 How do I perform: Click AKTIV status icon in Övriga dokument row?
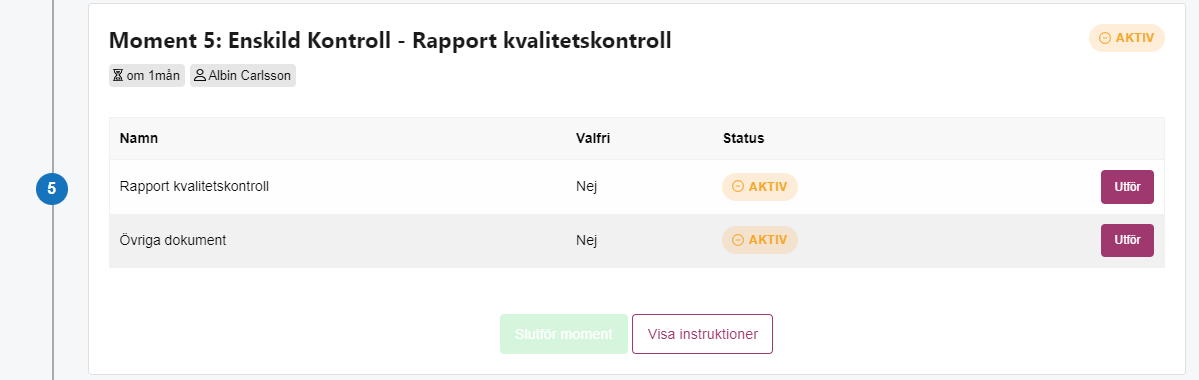[737, 240]
